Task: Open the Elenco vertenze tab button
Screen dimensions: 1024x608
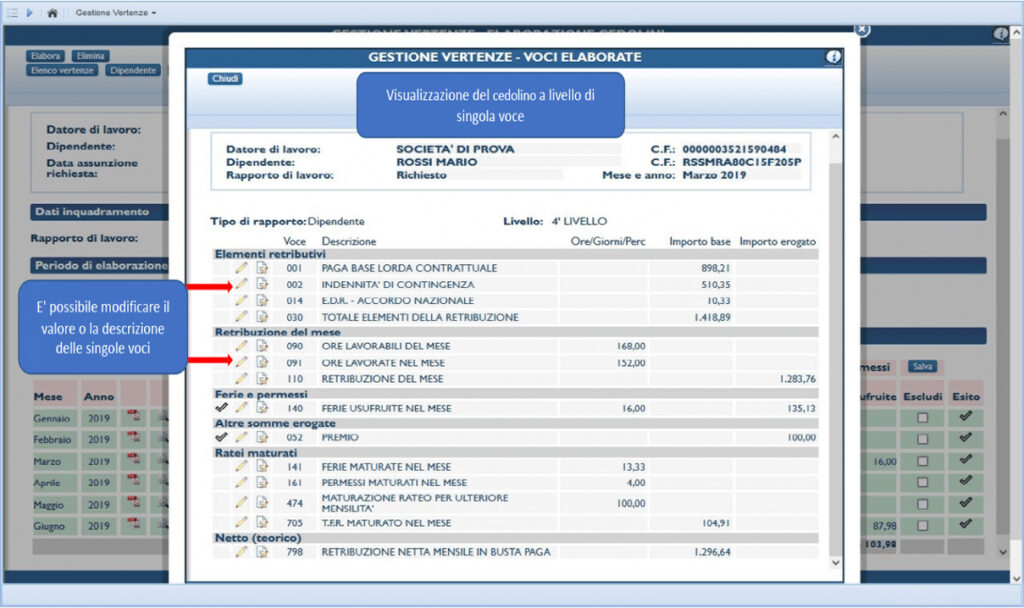Action: [62, 70]
